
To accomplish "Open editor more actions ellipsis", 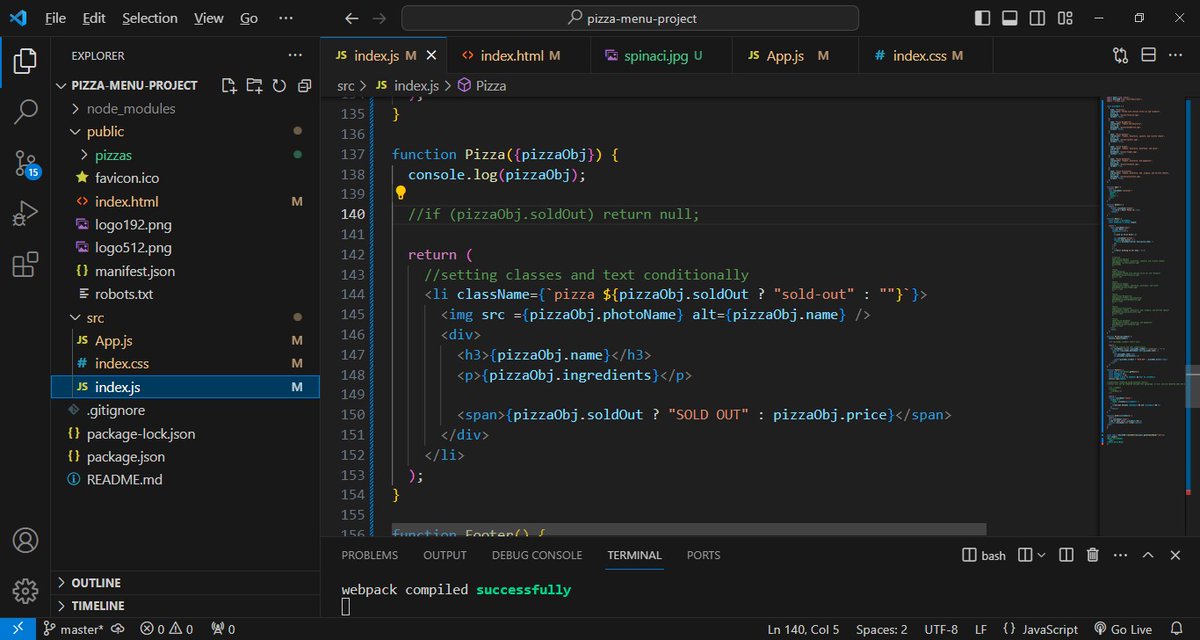I will click(1176, 56).
